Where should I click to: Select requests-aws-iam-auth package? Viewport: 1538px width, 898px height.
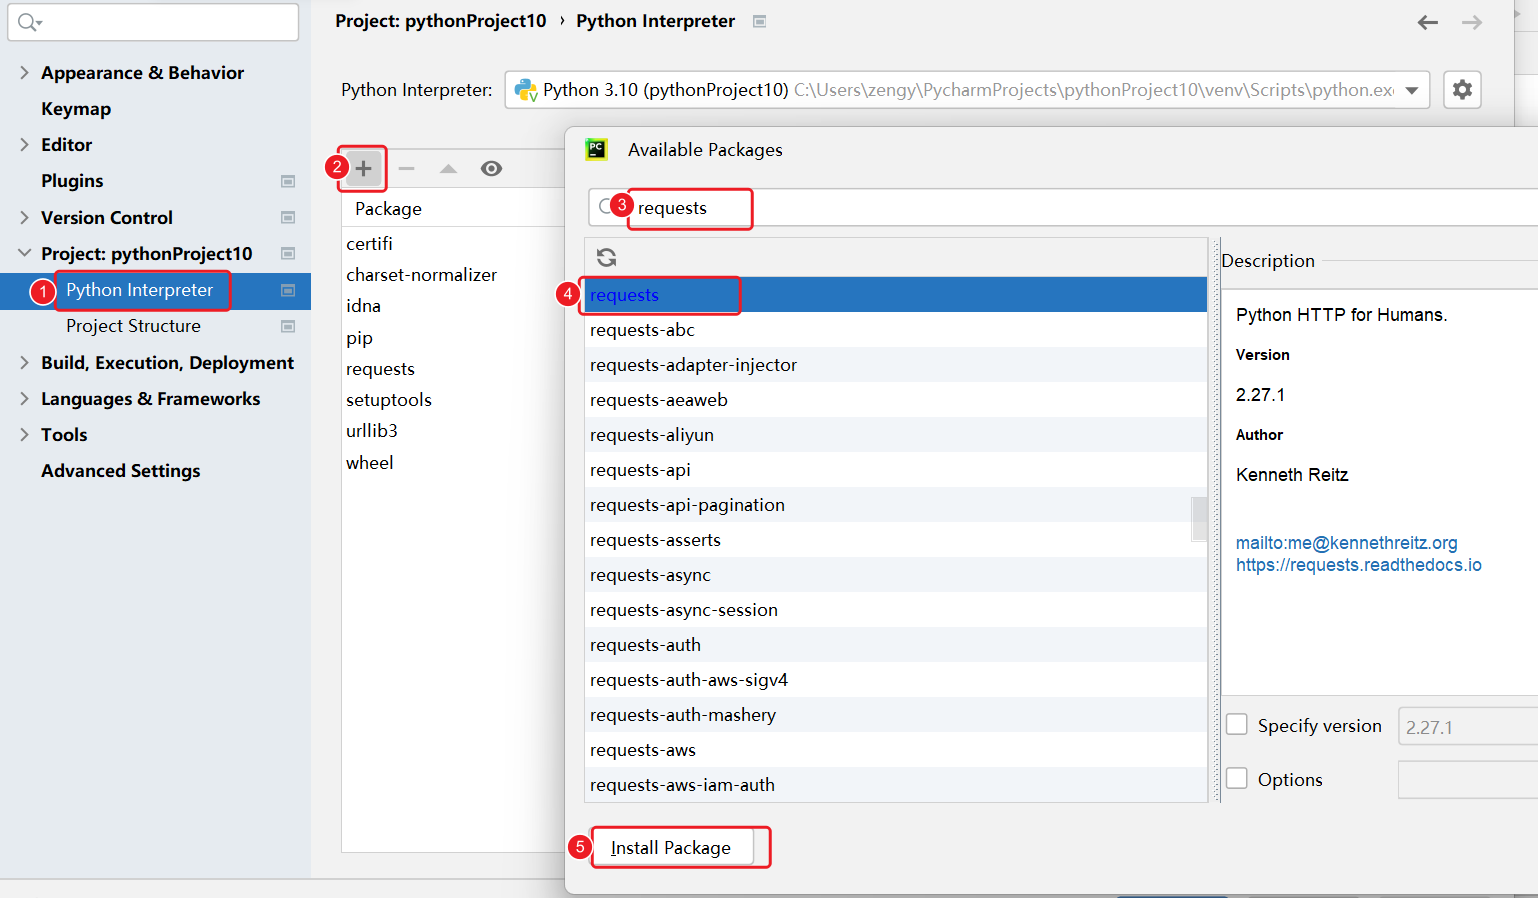point(895,785)
